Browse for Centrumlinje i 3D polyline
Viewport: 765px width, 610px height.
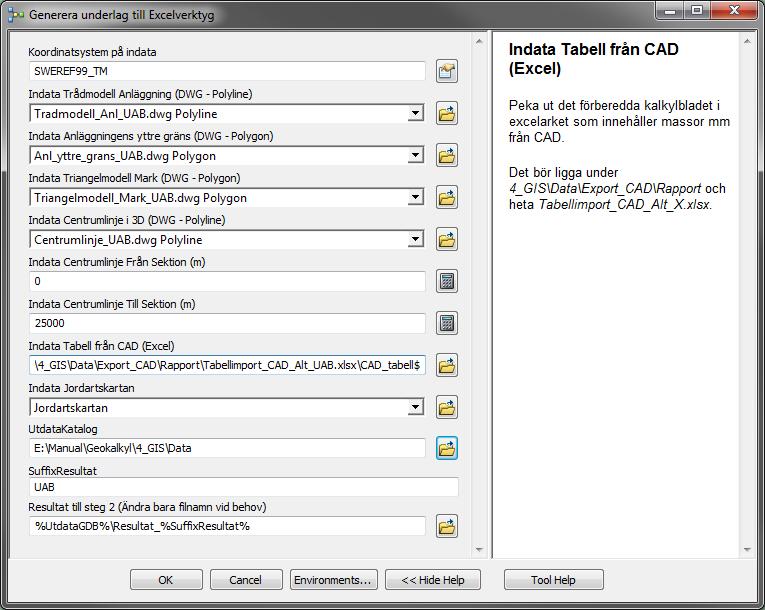pos(446,240)
